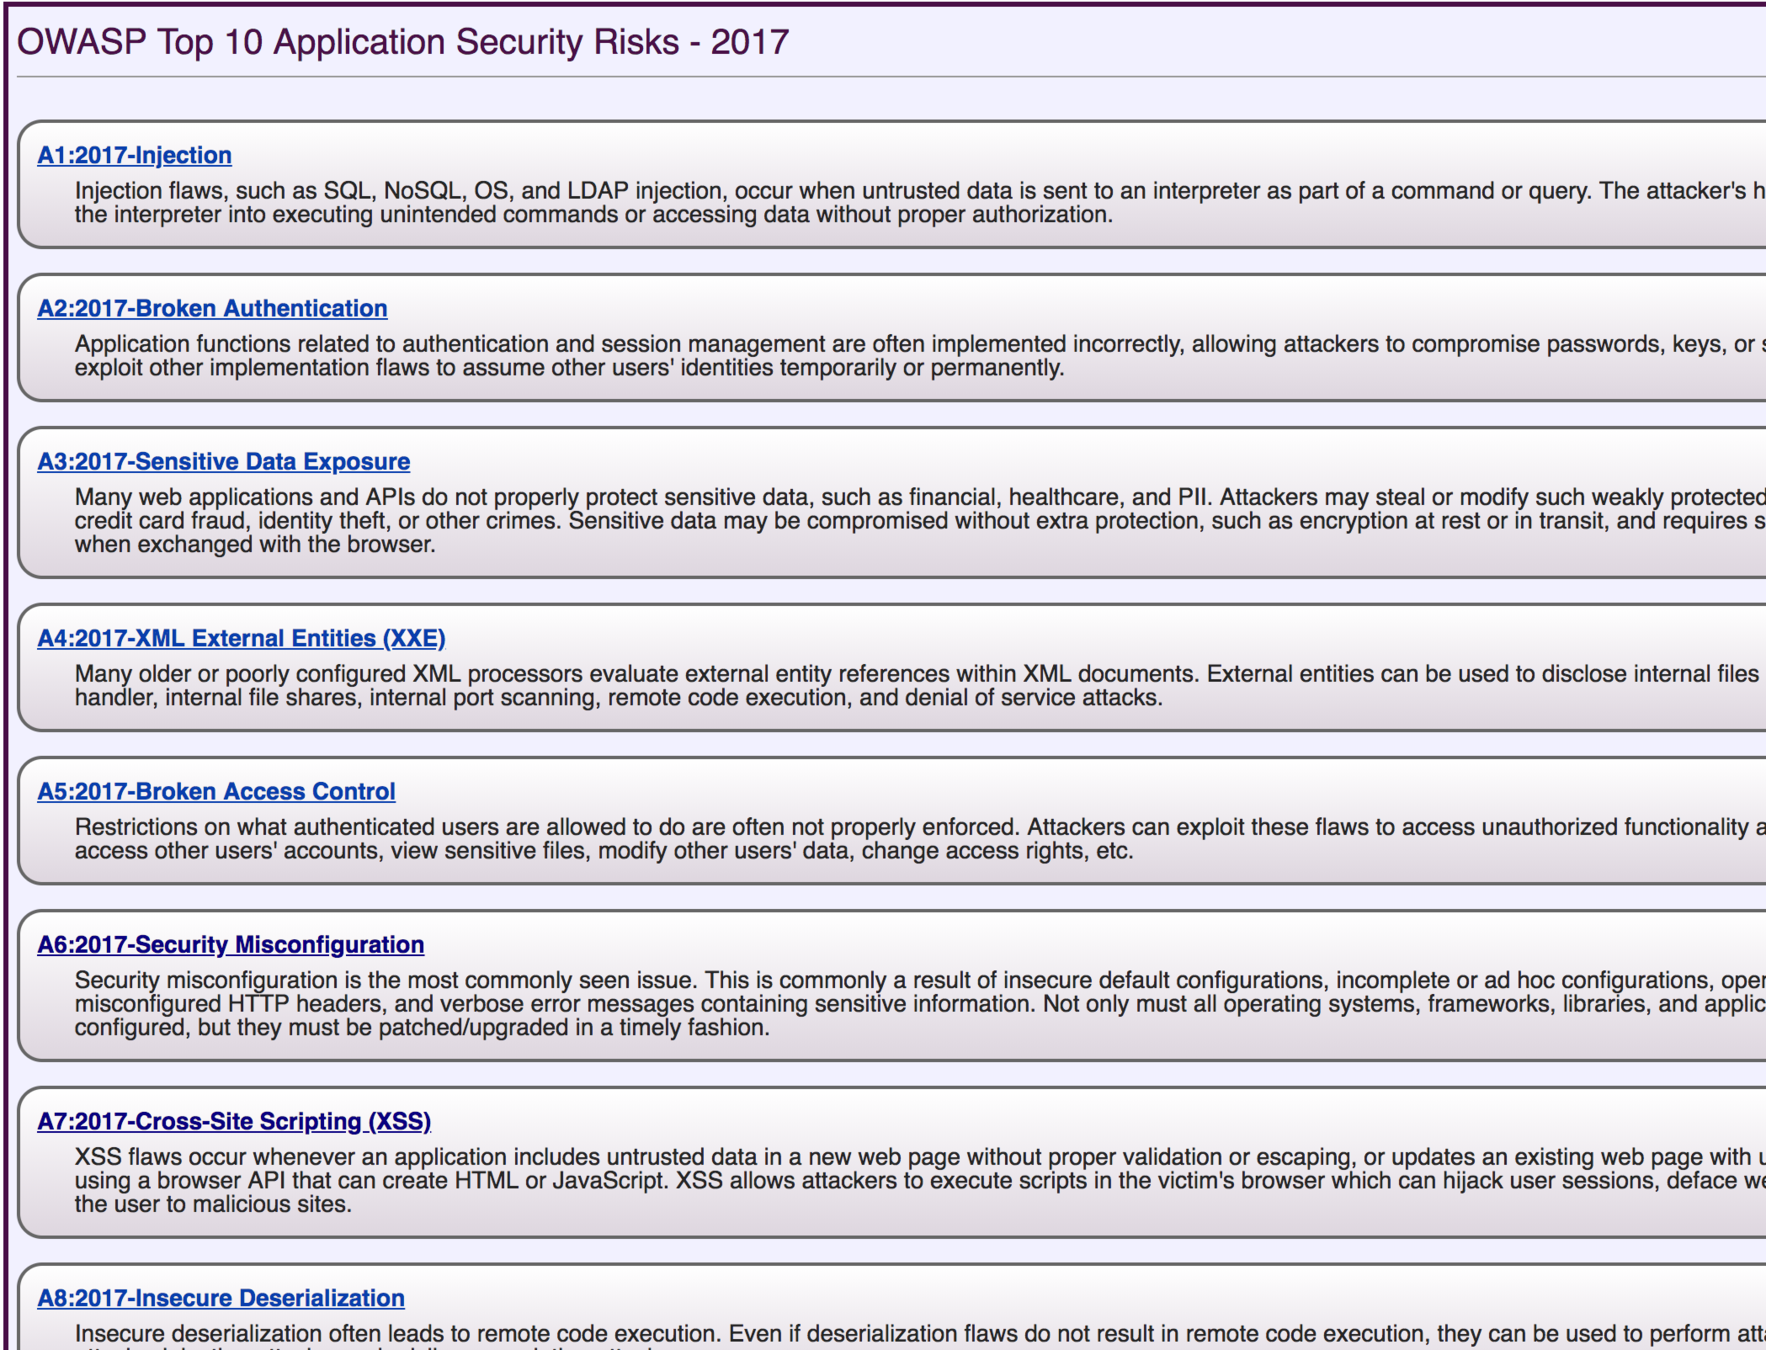Click text "the user to malicious sites."
Screen dimensions: 1766x1350
point(213,1205)
